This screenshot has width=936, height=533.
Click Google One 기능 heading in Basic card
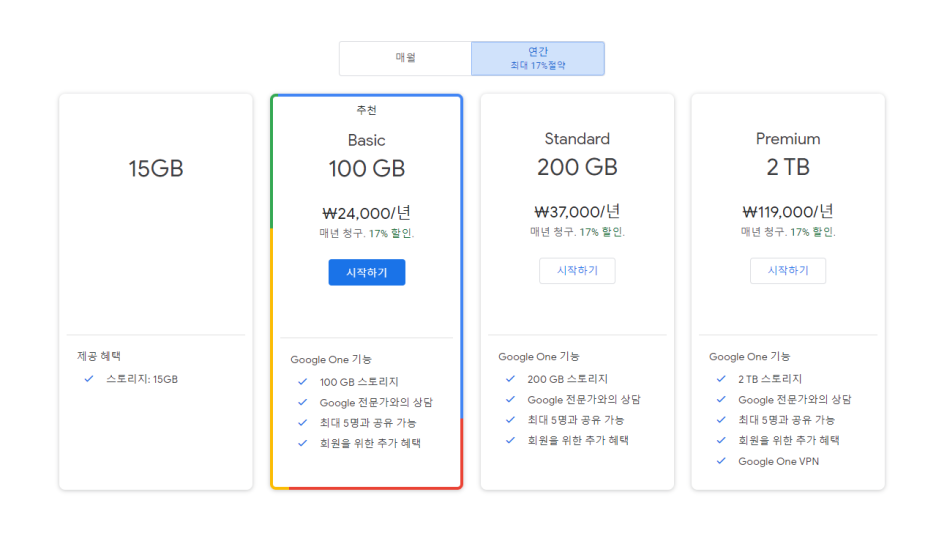click(331, 359)
